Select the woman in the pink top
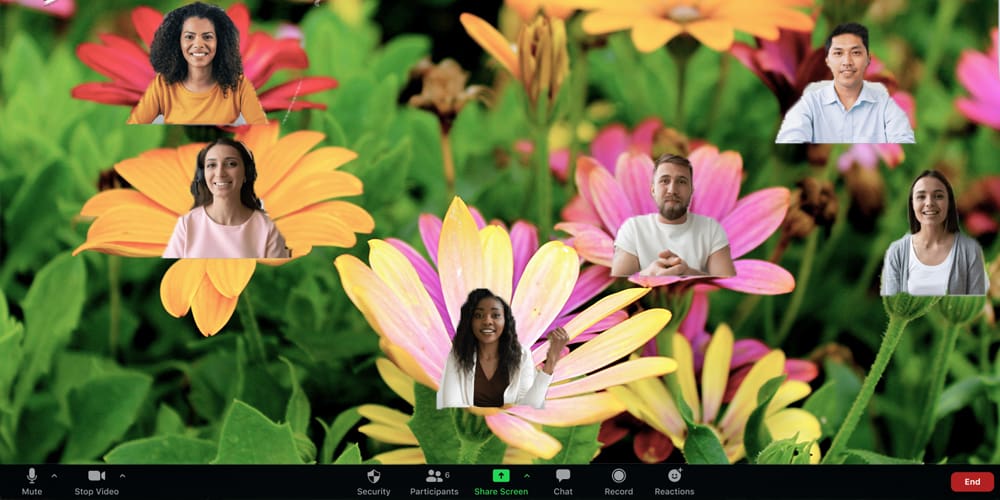1000x500 pixels. (x=226, y=203)
